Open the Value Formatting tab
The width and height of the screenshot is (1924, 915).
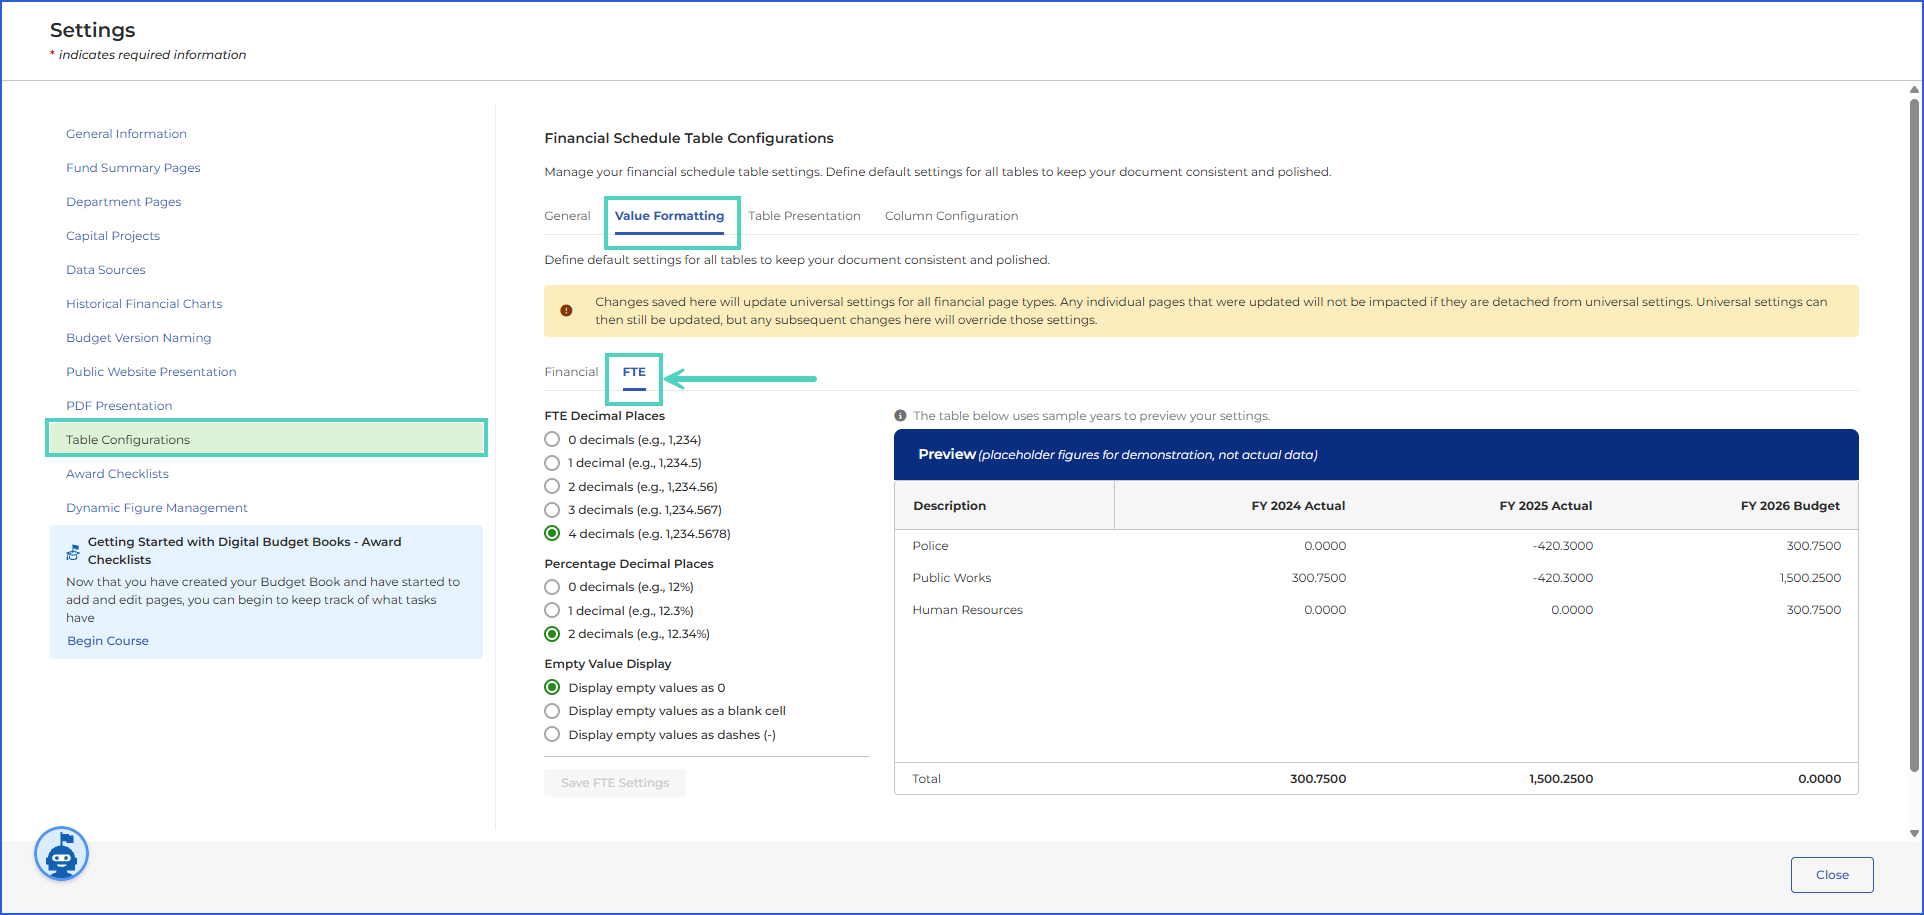669,216
